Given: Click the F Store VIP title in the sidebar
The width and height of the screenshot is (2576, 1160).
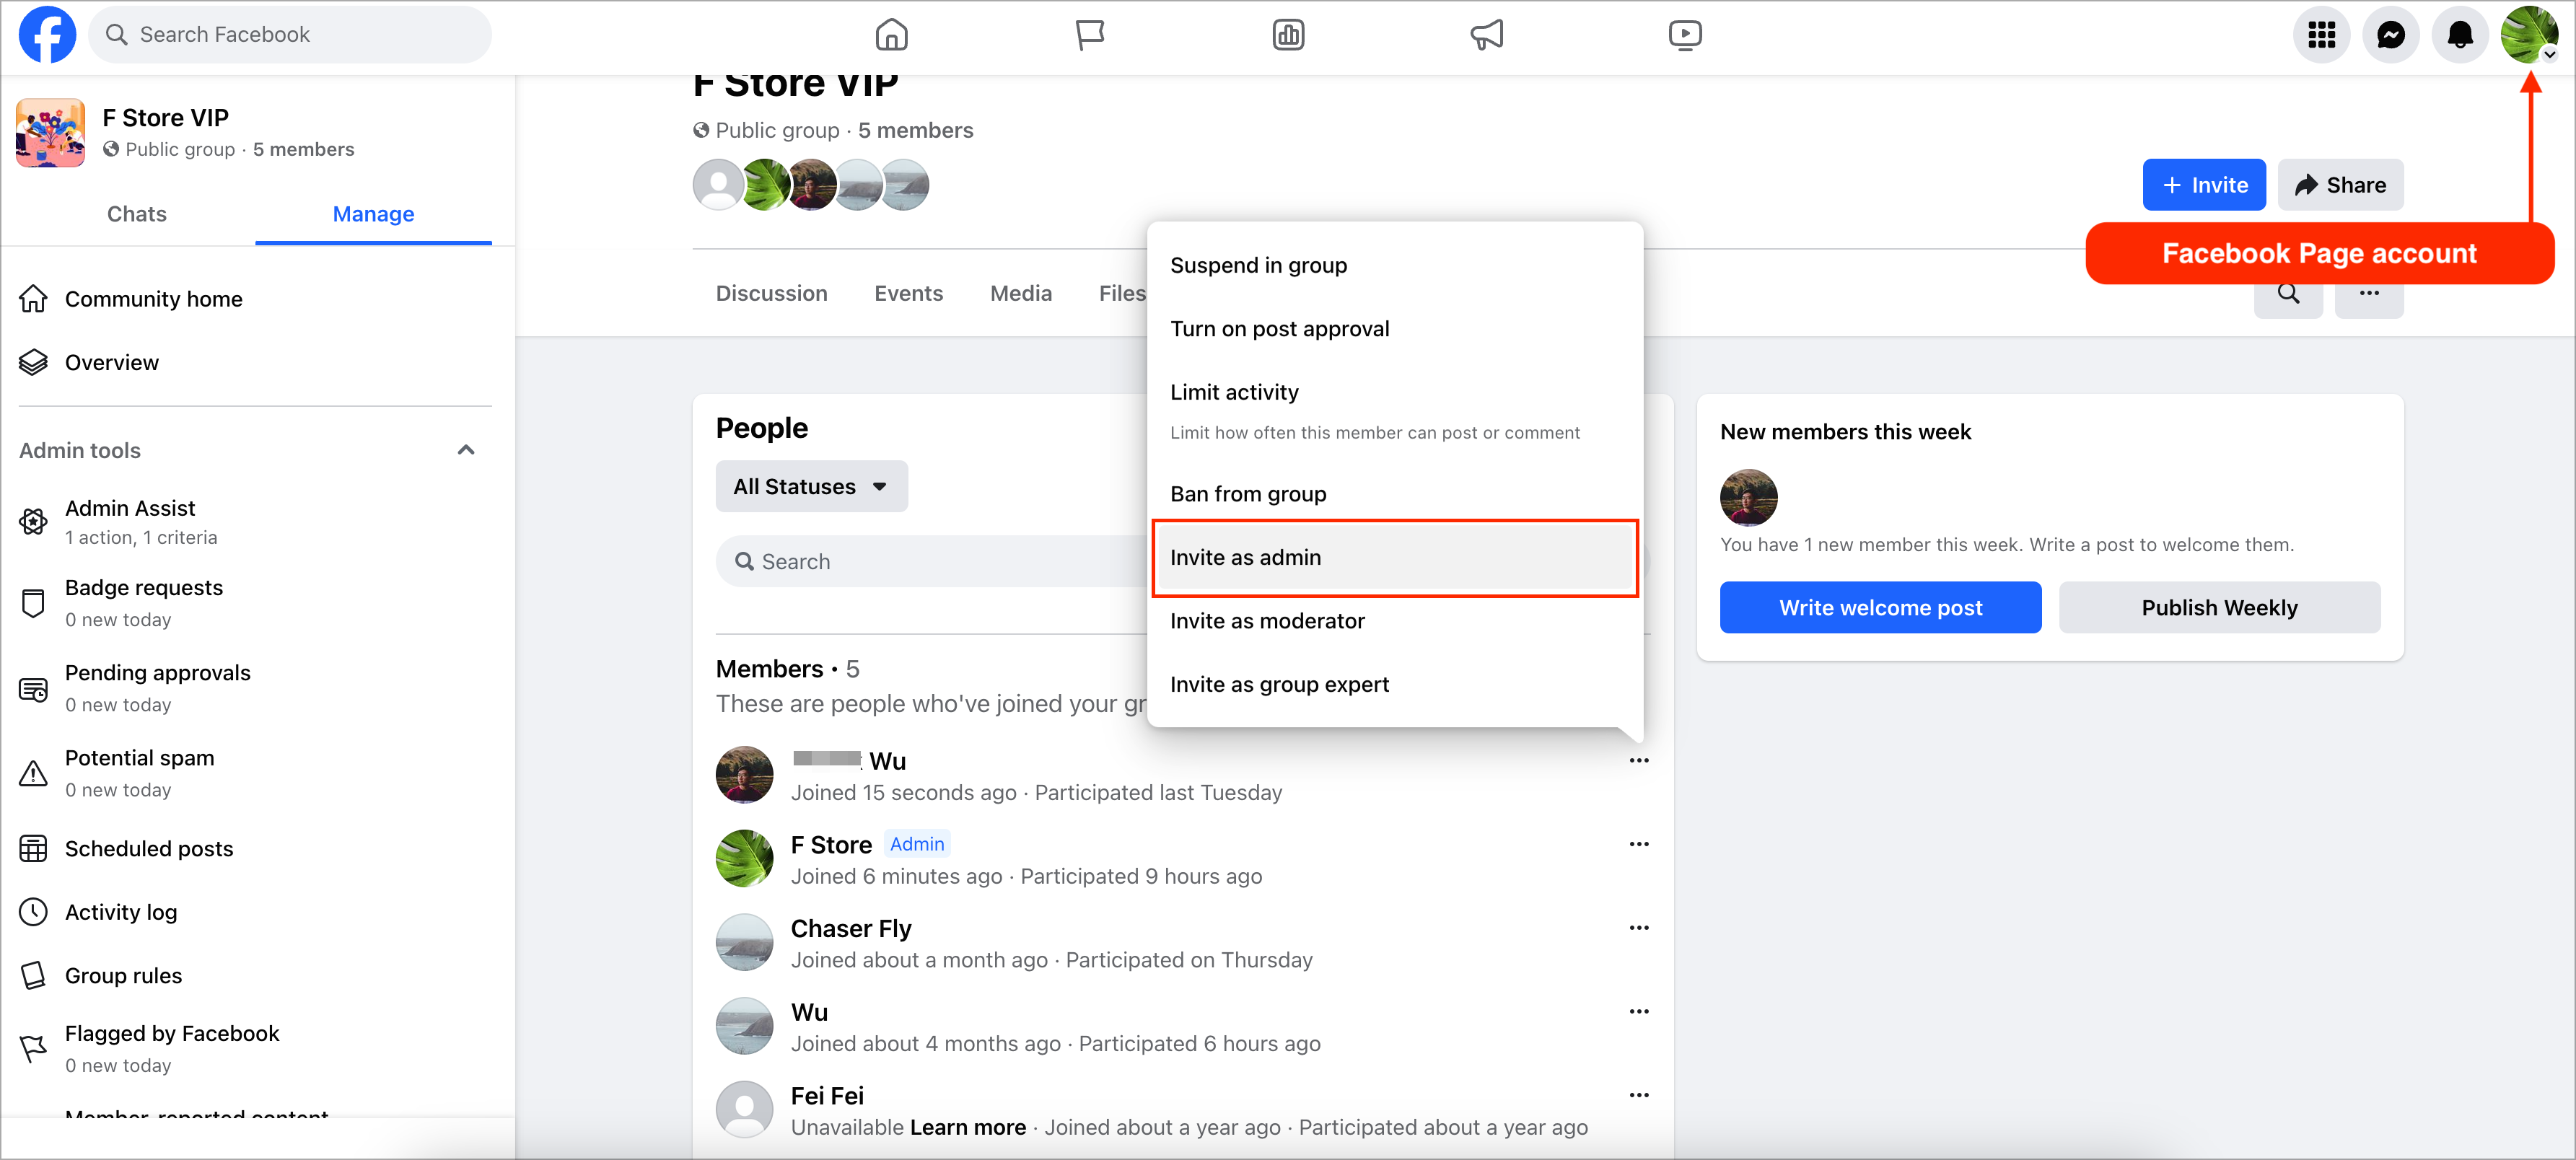Looking at the screenshot, I should coord(165,118).
